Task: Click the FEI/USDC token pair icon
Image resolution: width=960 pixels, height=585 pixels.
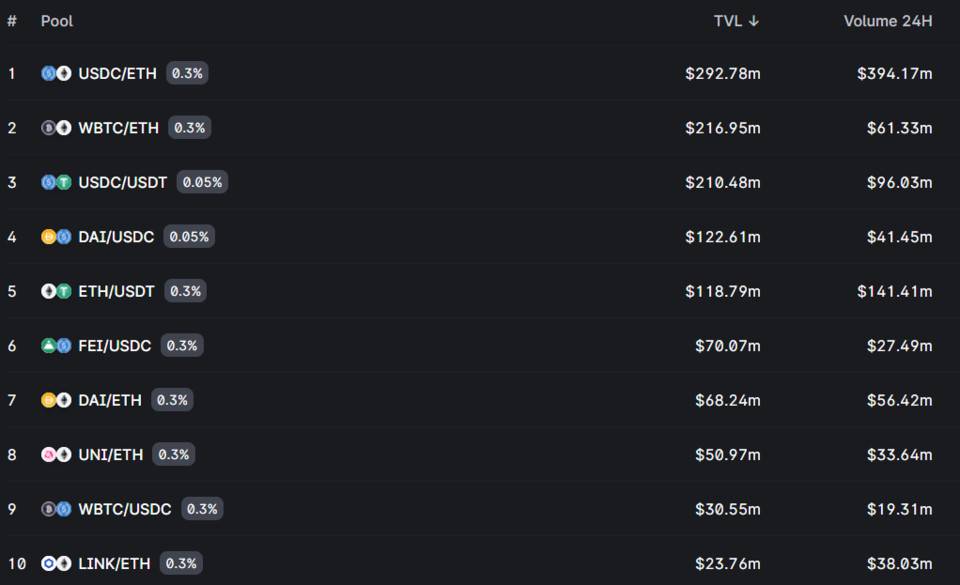Action: point(56,346)
